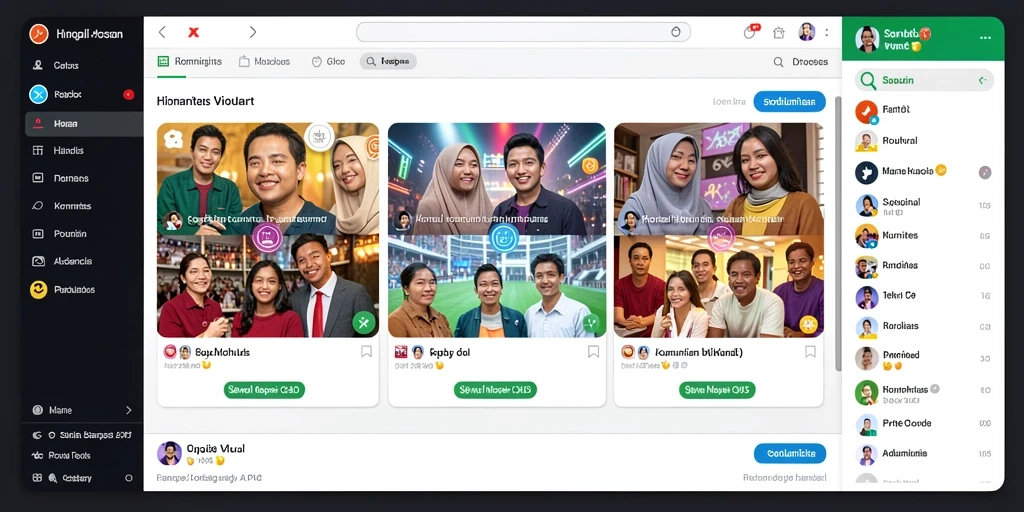Screen dimensions: 1024x512
Task: Click the green crossed-tools badge on first card
Action: click(x=364, y=322)
